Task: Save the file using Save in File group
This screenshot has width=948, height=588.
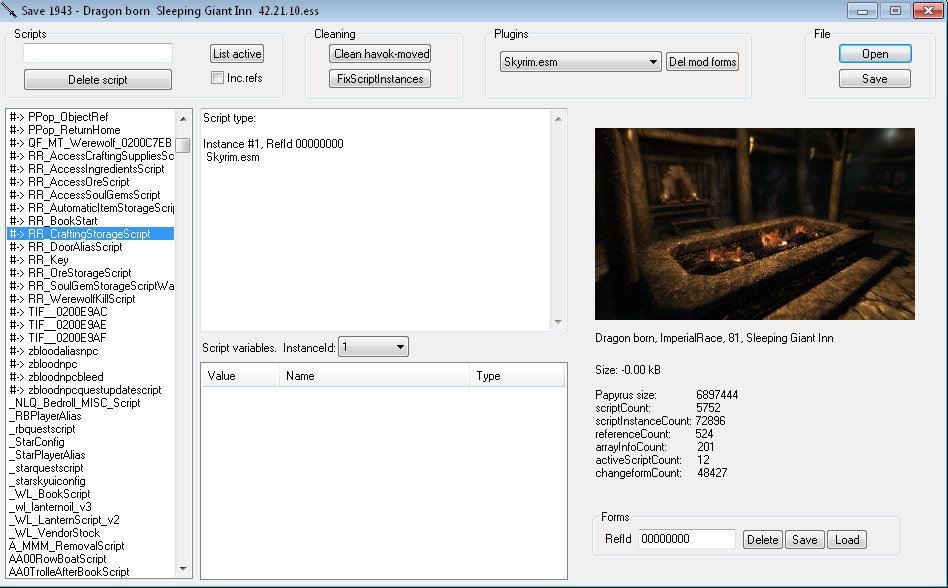Action: [x=874, y=79]
